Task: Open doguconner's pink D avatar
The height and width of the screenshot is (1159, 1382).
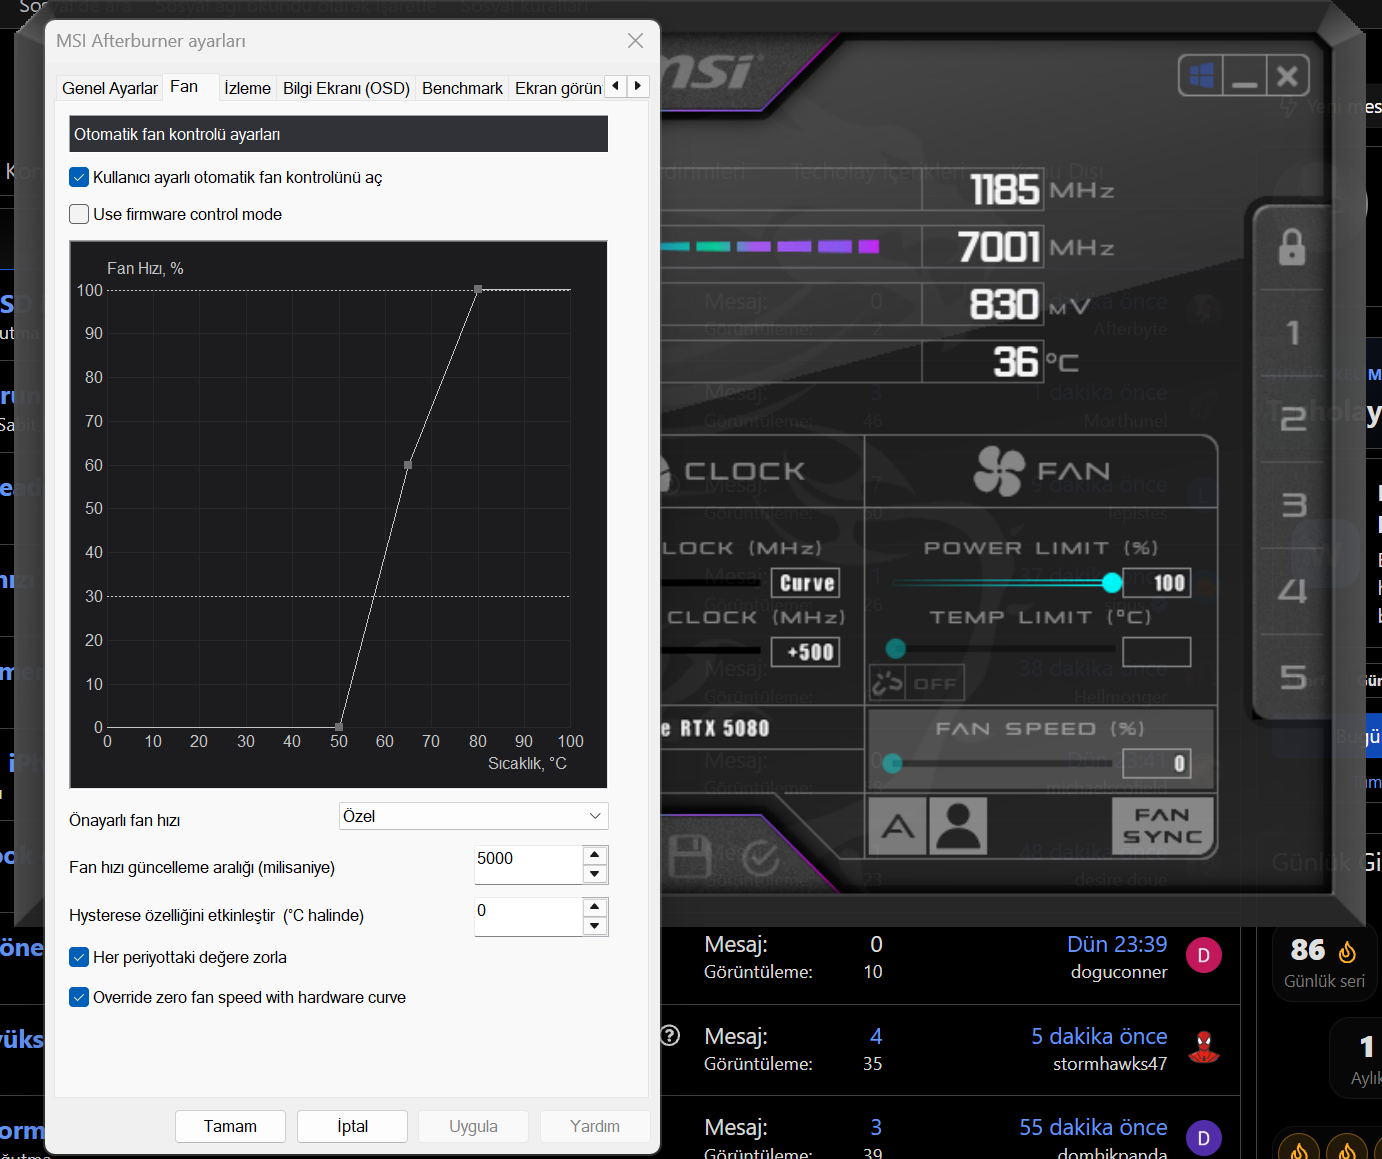Action: point(1204,956)
